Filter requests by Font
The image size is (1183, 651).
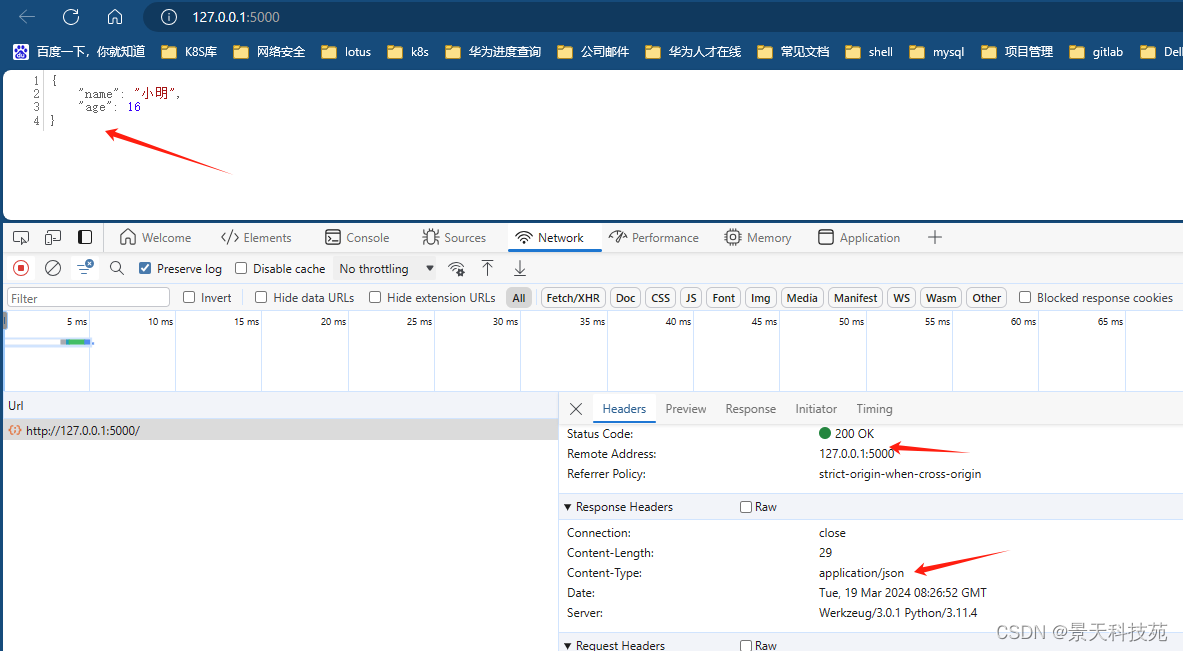[724, 298]
